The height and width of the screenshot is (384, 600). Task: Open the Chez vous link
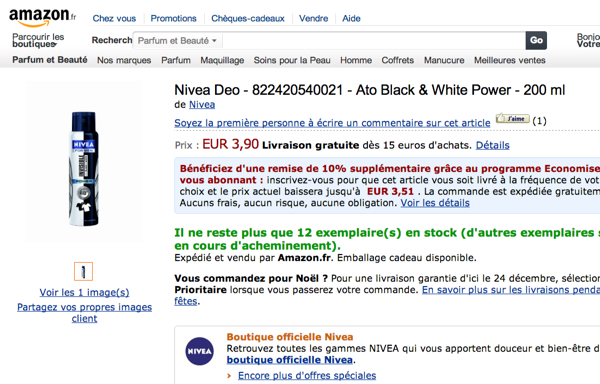[114, 18]
